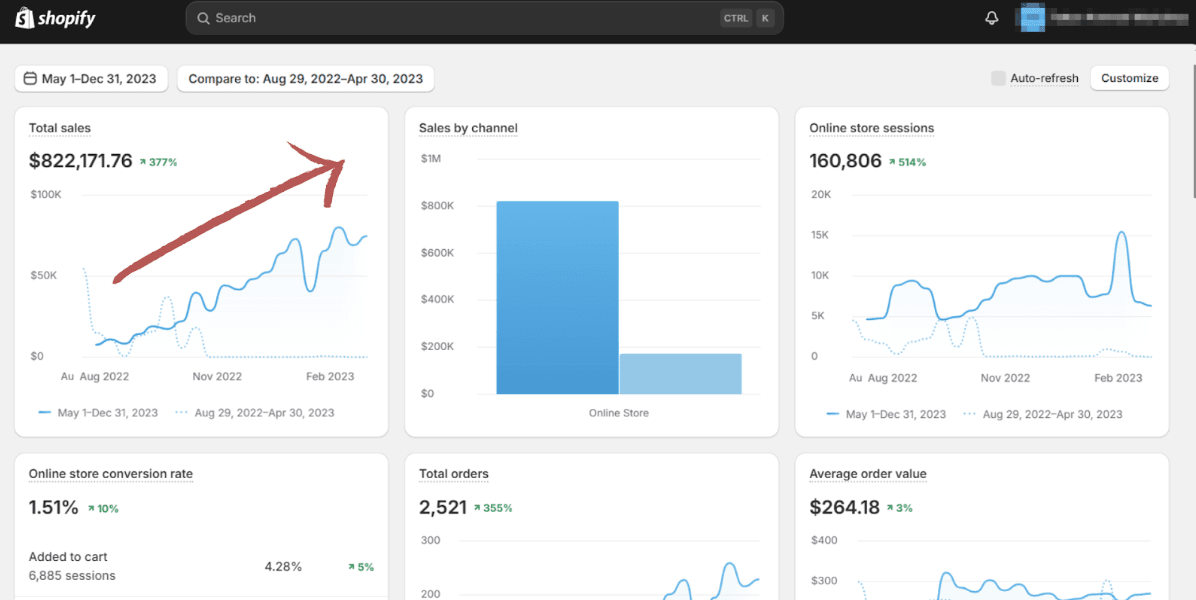Click the 1.51% conversion rate value
The height and width of the screenshot is (600, 1196).
tap(53, 508)
